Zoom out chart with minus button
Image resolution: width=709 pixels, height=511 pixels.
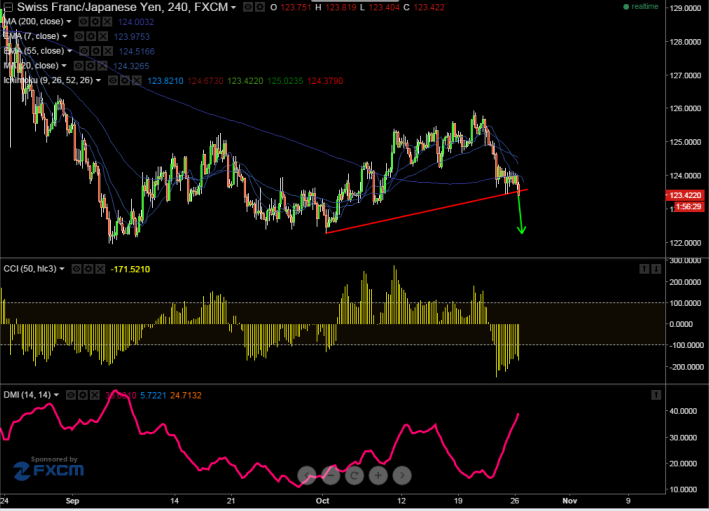click(x=331, y=475)
